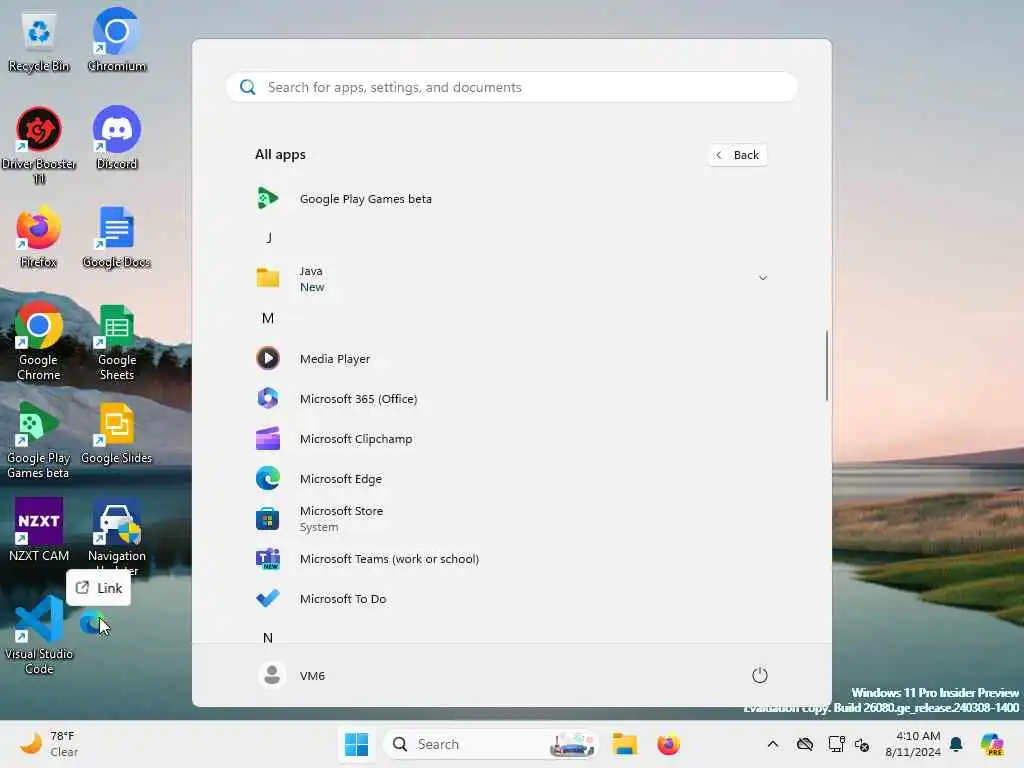Open weather widget showing 78°F Clear

click(49, 744)
